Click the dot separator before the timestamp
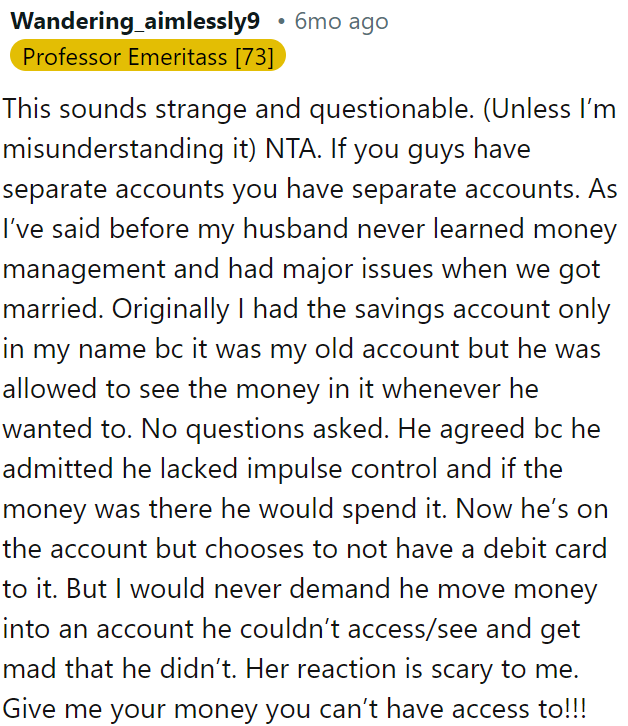Viewport: 628px width, 726px height. coord(281,21)
